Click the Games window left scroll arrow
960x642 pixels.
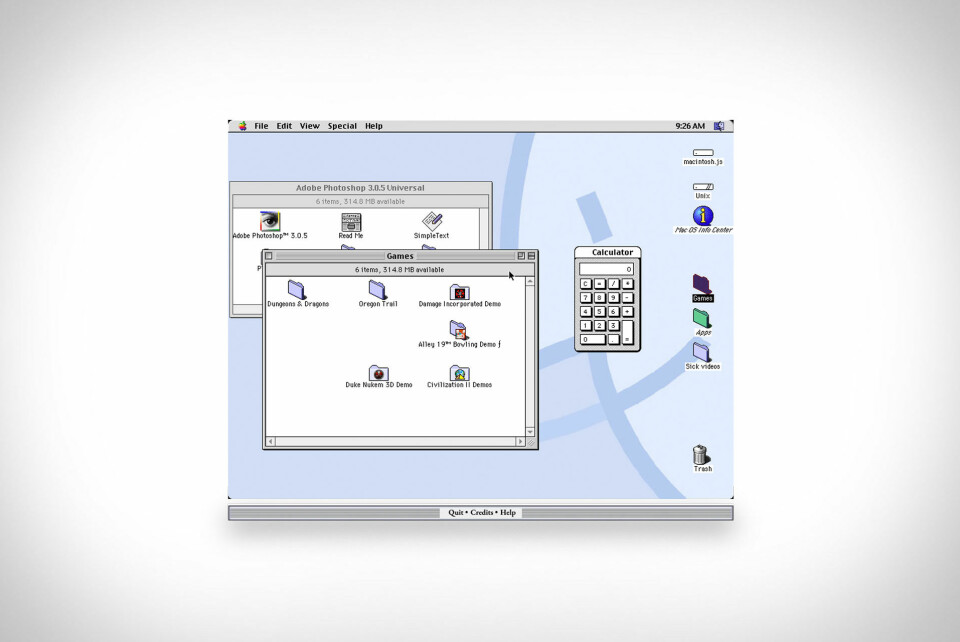(x=271, y=441)
